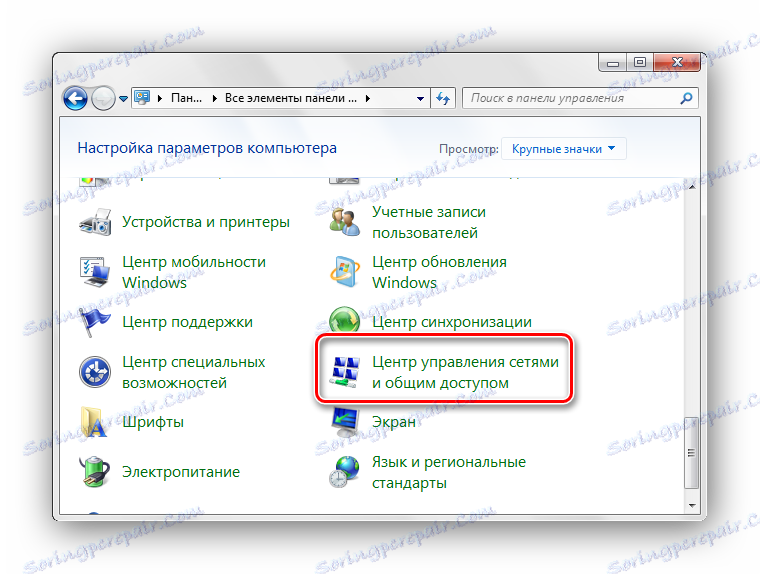Screen dimensions: 760x574
Task: Open Устройства и принтеры link
Action: tap(206, 222)
